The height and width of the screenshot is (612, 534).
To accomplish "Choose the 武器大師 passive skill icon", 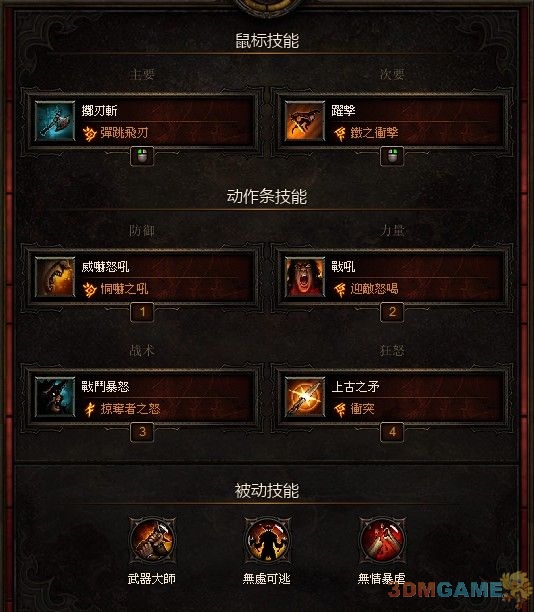I will pos(152,540).
